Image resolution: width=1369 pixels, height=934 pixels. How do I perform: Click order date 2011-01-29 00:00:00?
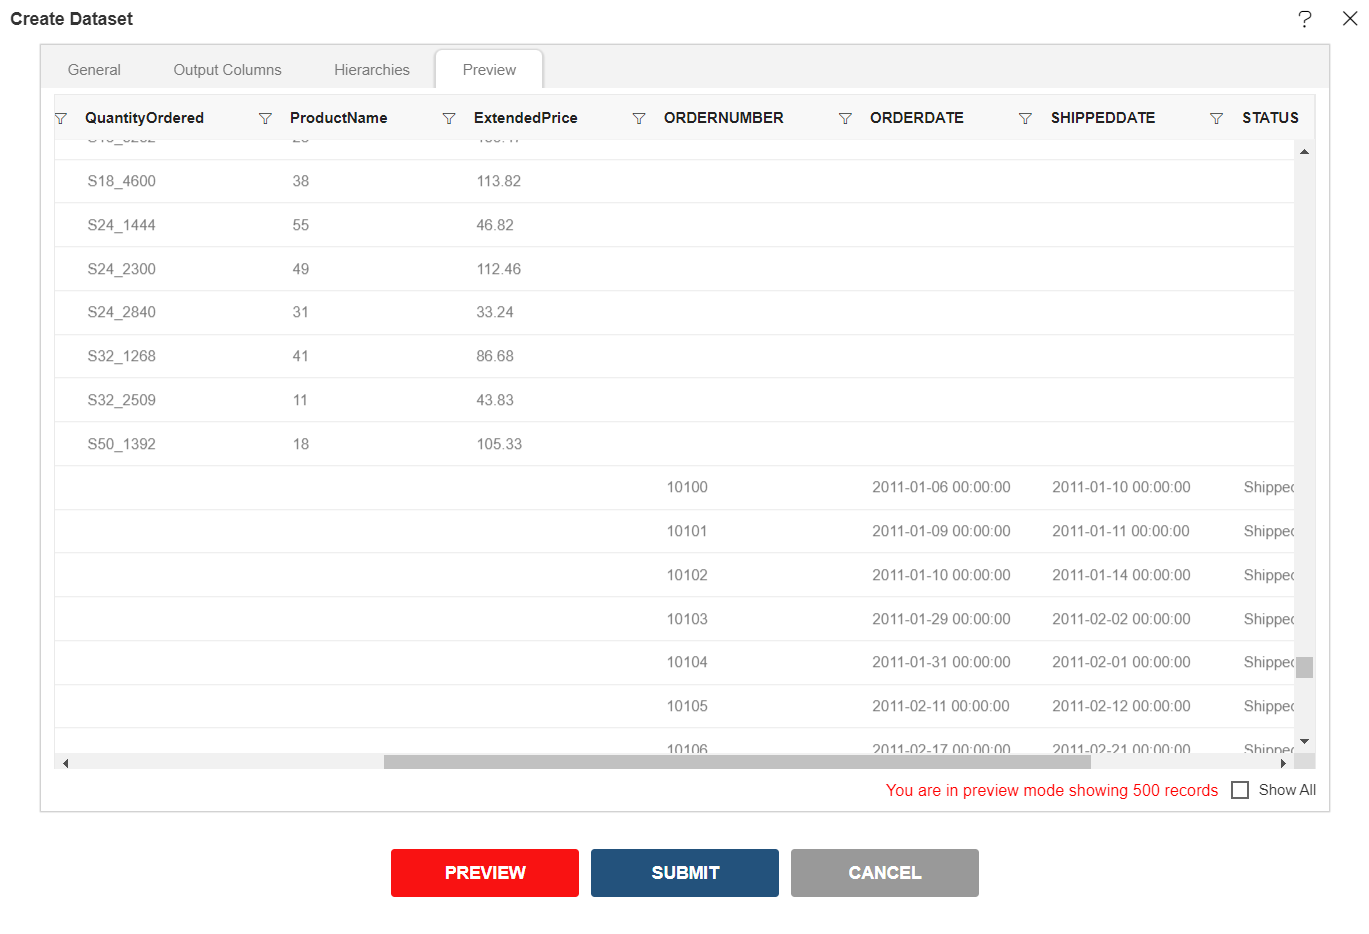click(x=941, y=619)
